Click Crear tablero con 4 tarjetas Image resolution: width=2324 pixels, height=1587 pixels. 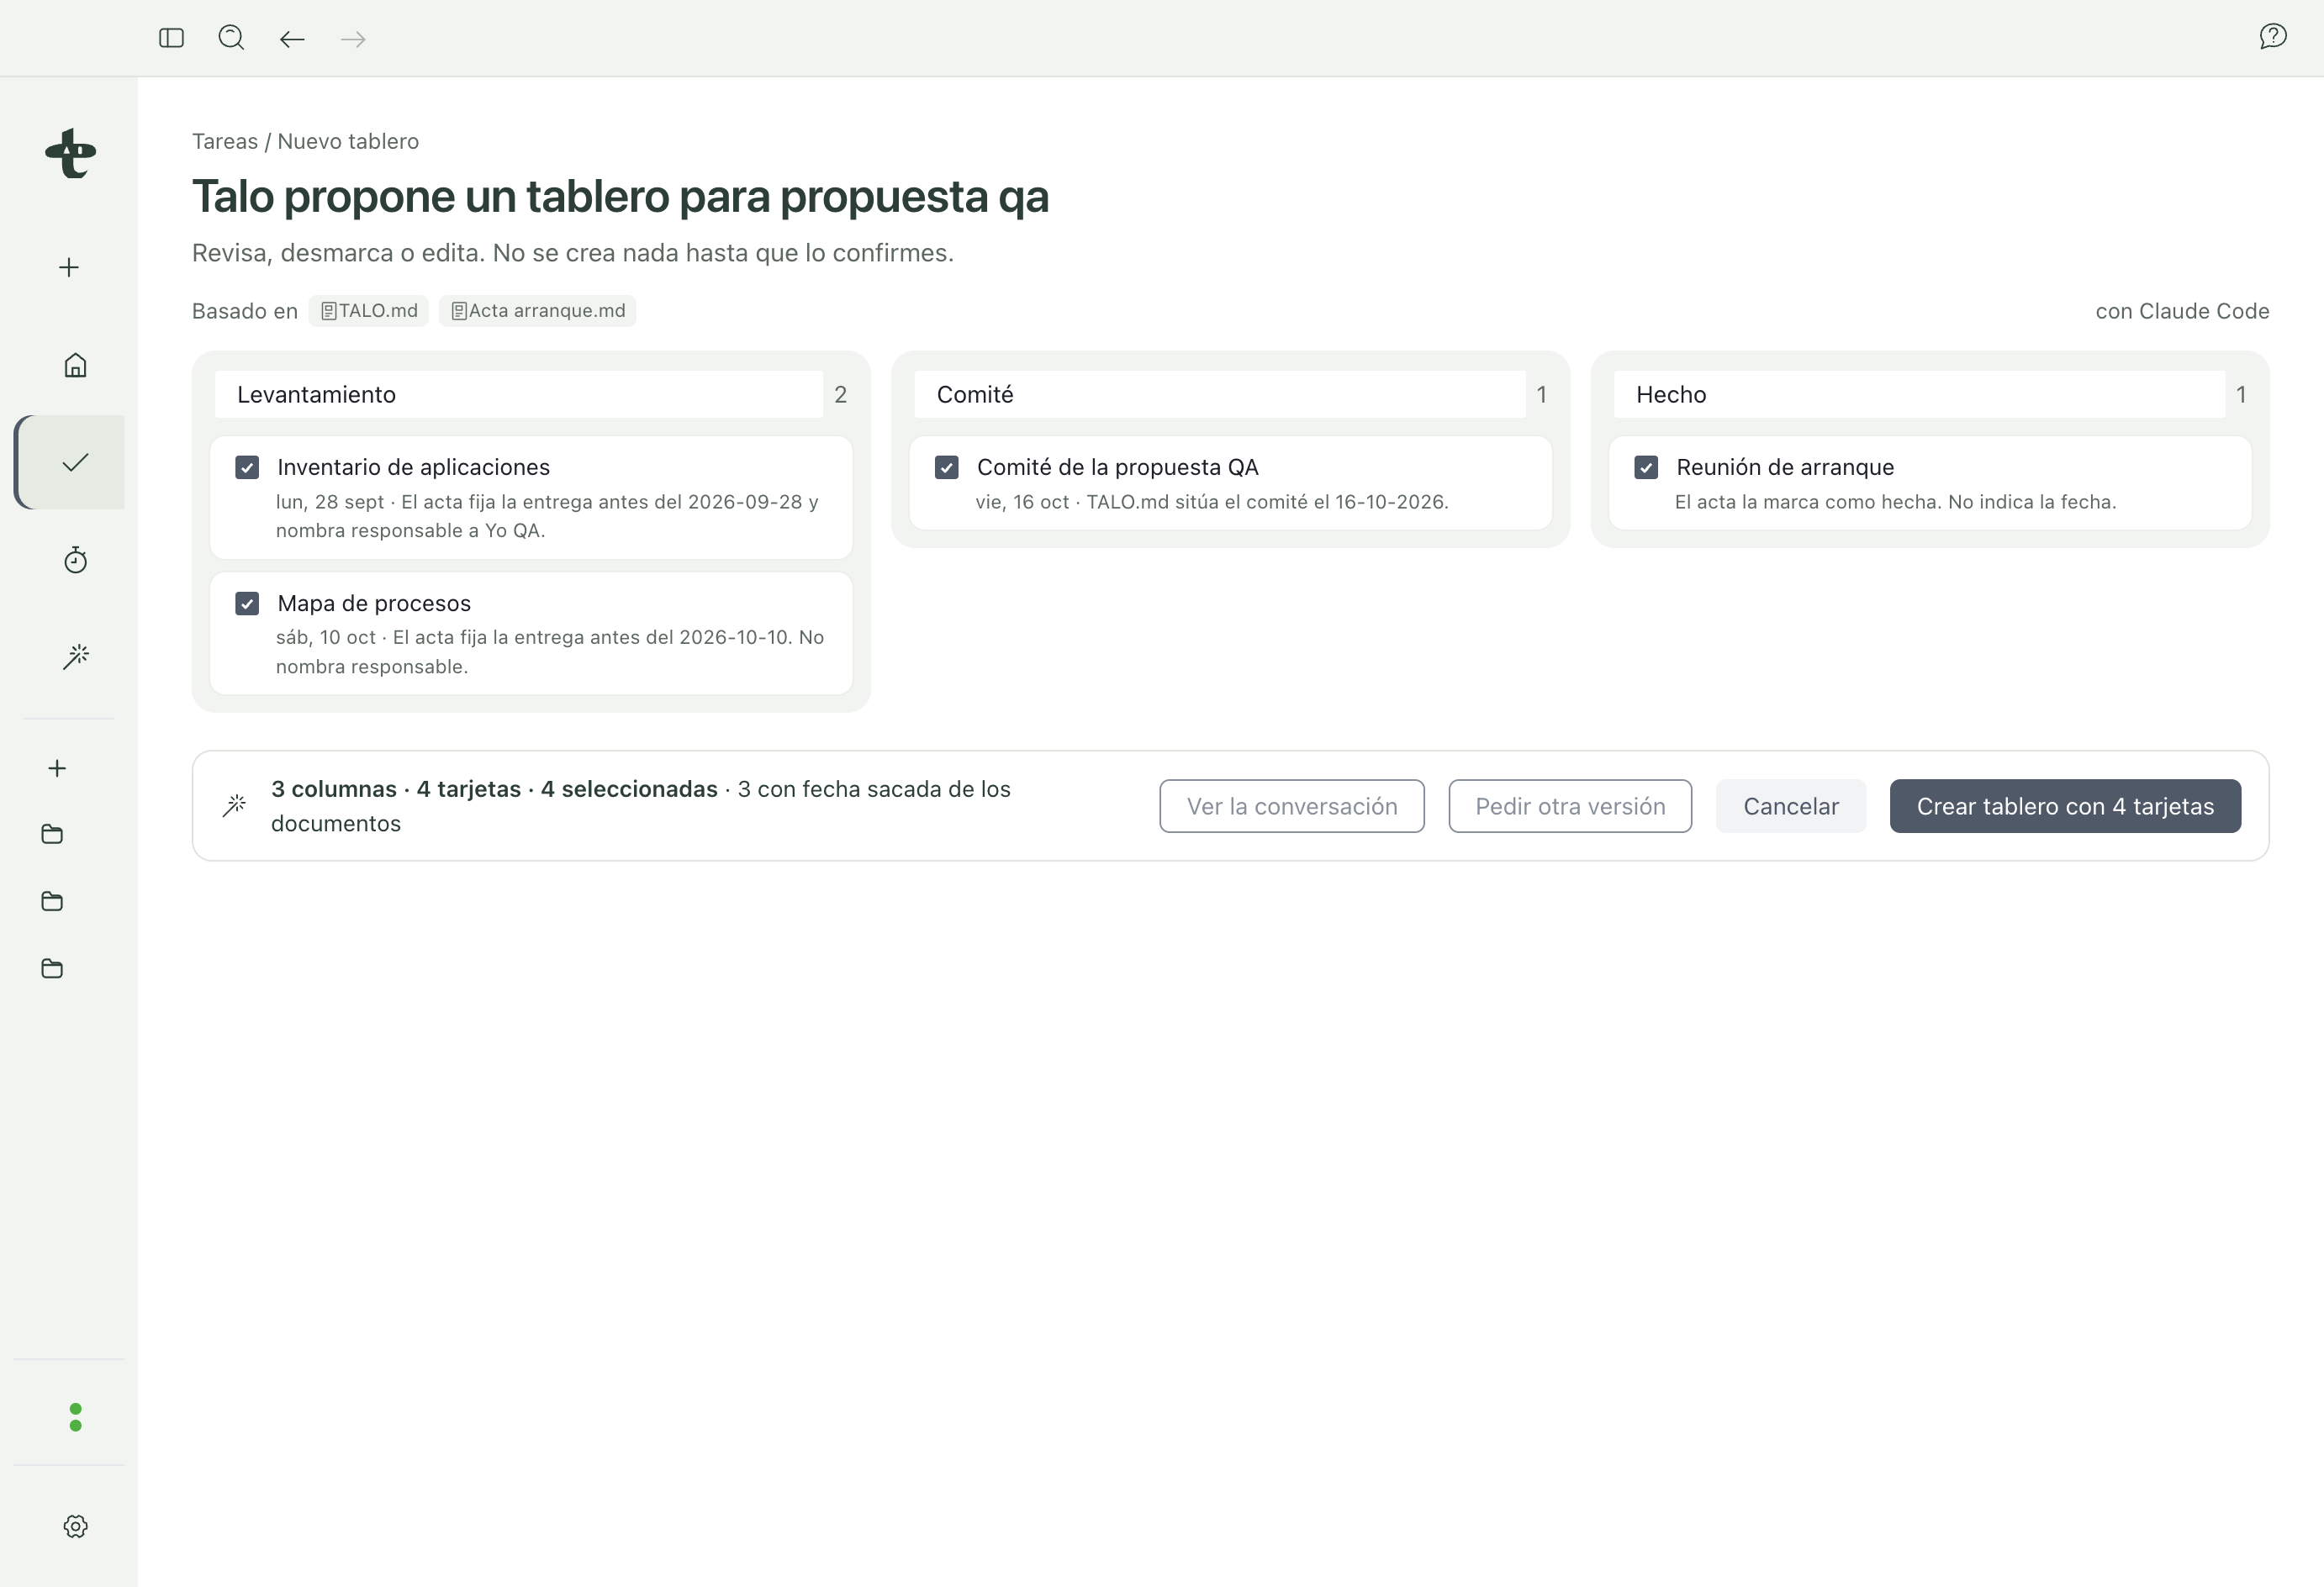2065,806
